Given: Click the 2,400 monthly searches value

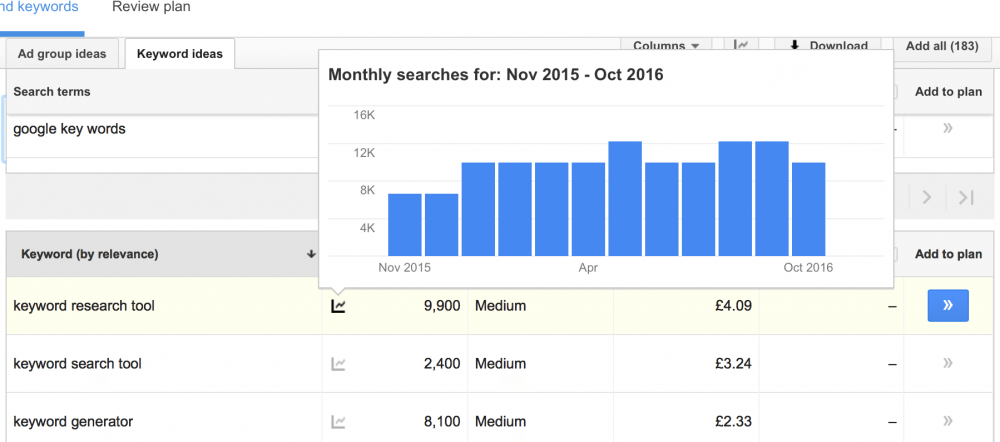Looking at the screenshot, I should 441,364.
